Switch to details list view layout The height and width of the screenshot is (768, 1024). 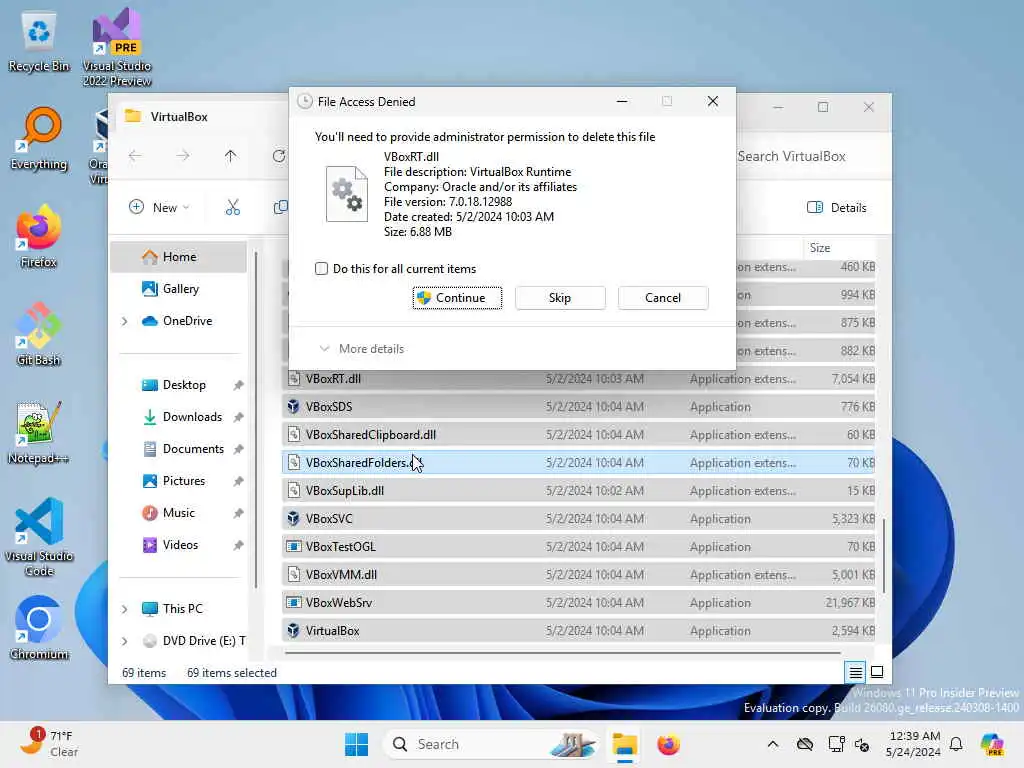[855, 672]
